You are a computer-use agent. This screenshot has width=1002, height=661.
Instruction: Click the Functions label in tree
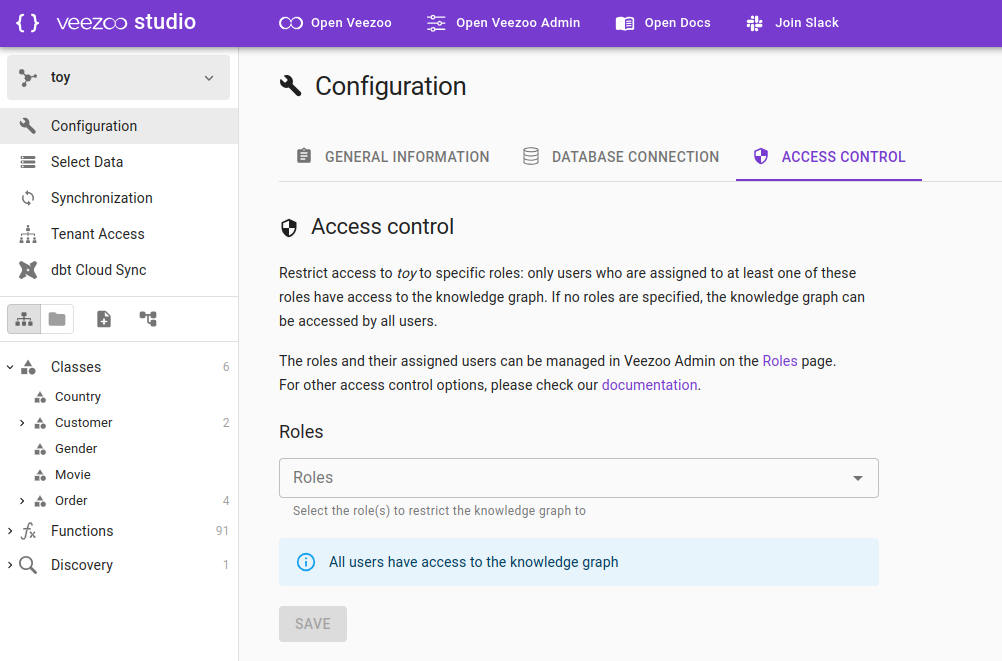point(82,531)
